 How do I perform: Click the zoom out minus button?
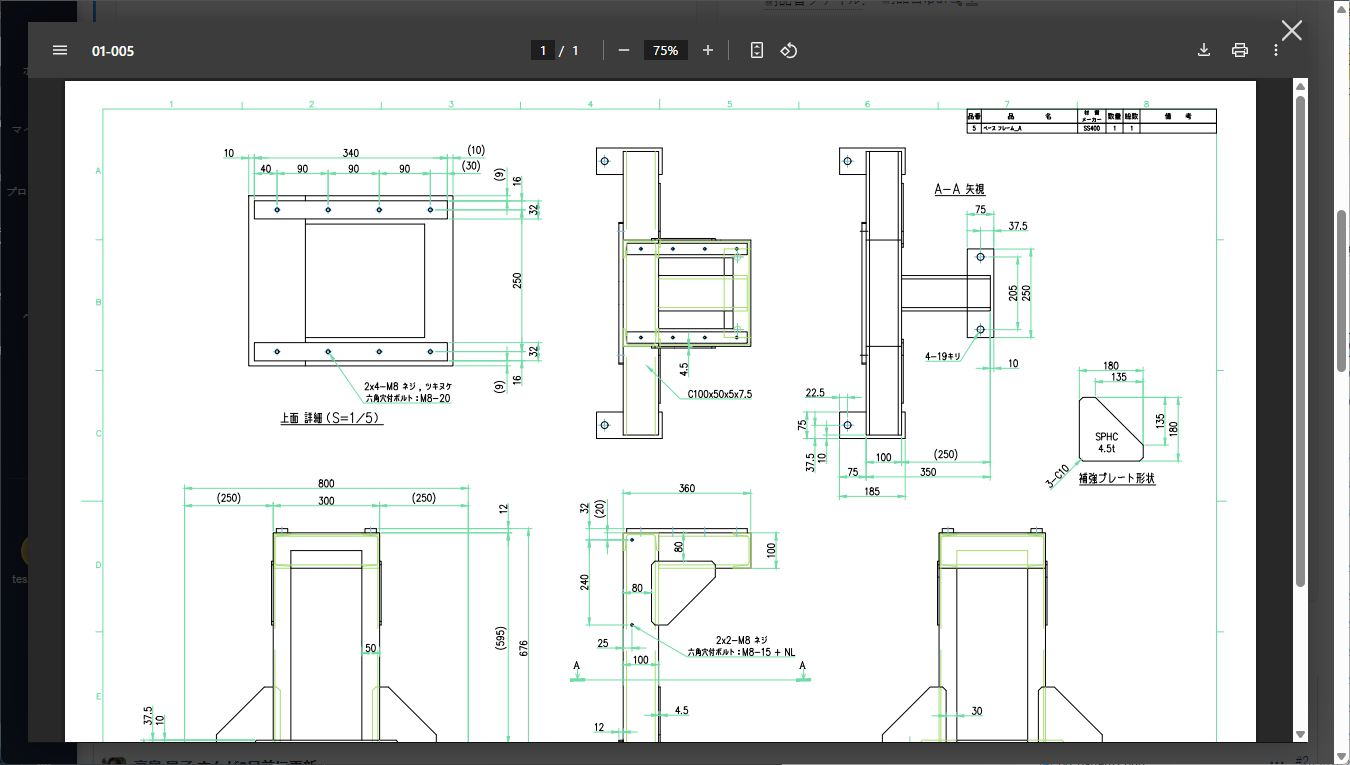pos(624,50)
